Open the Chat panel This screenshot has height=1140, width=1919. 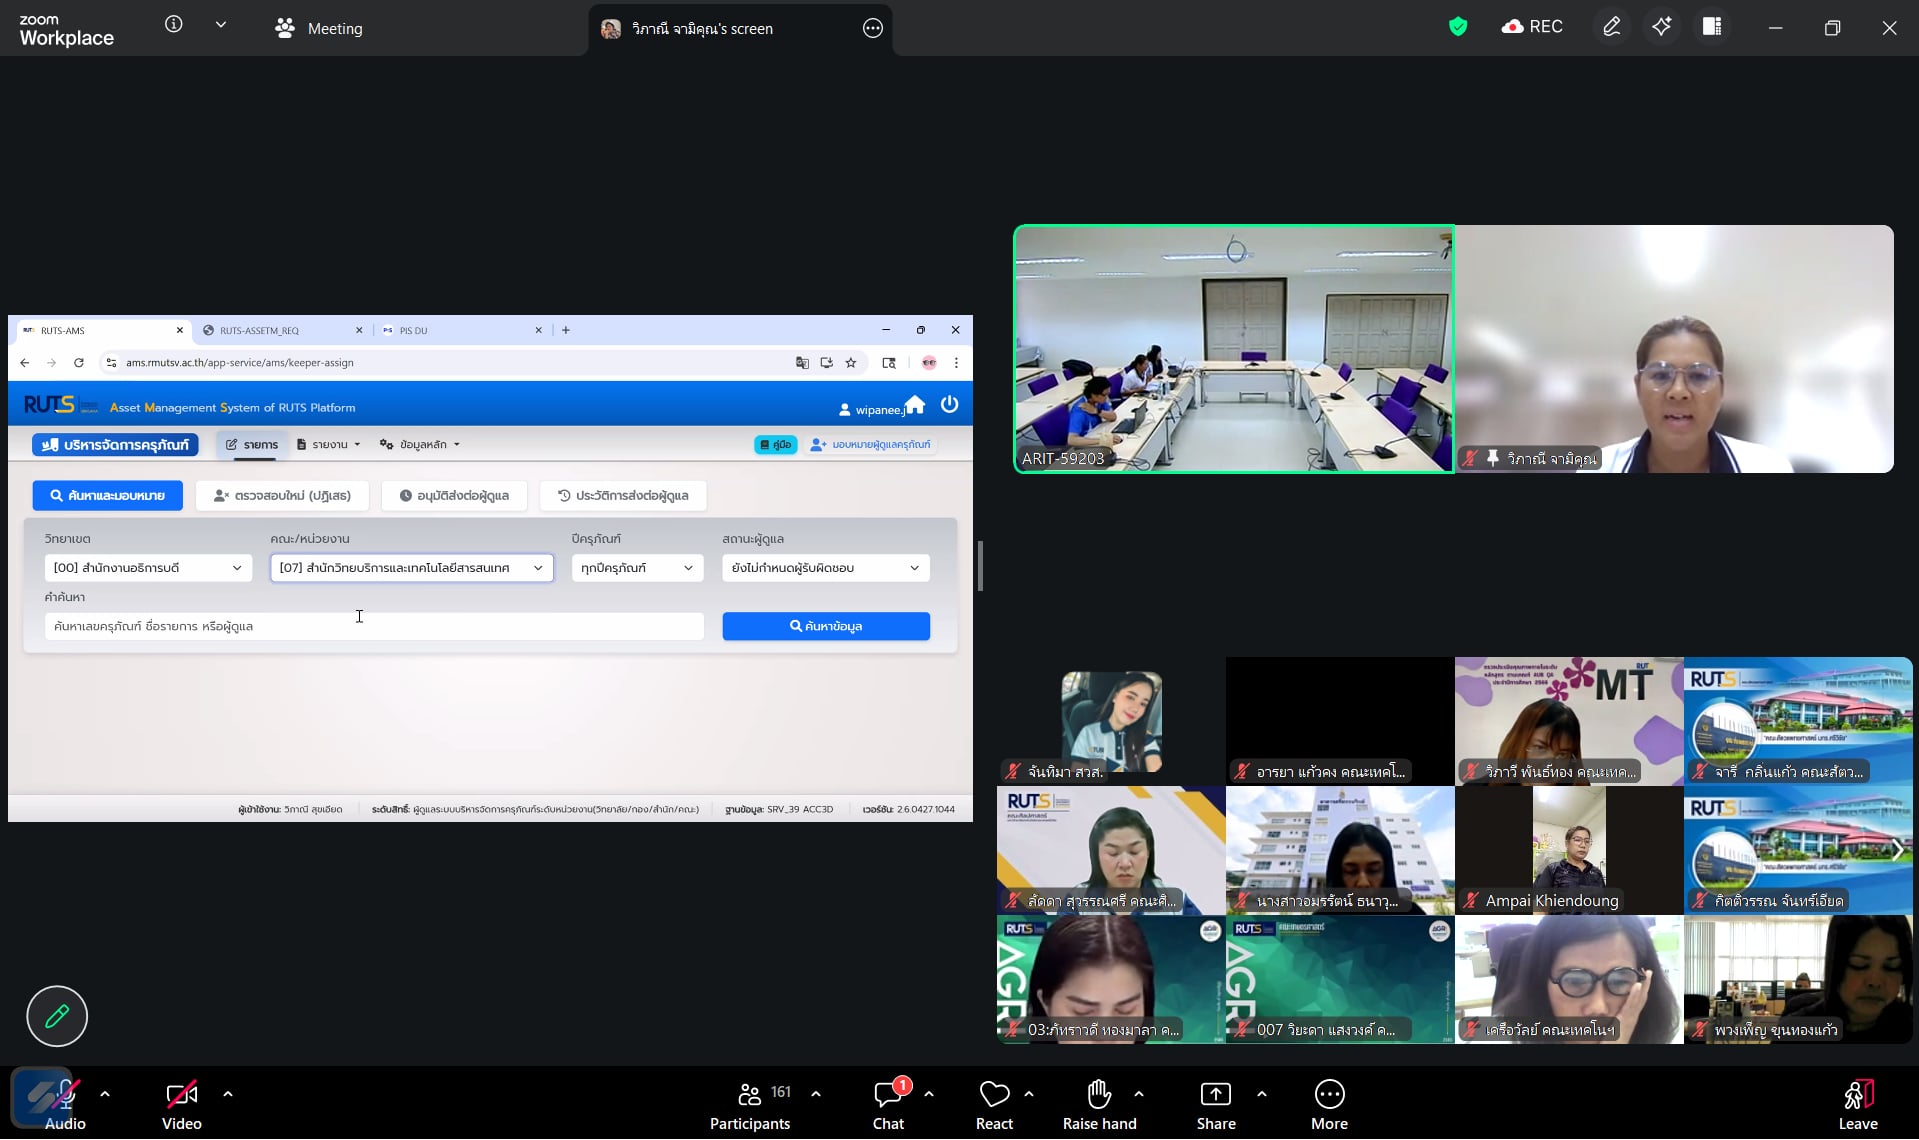coord(887,1104)
